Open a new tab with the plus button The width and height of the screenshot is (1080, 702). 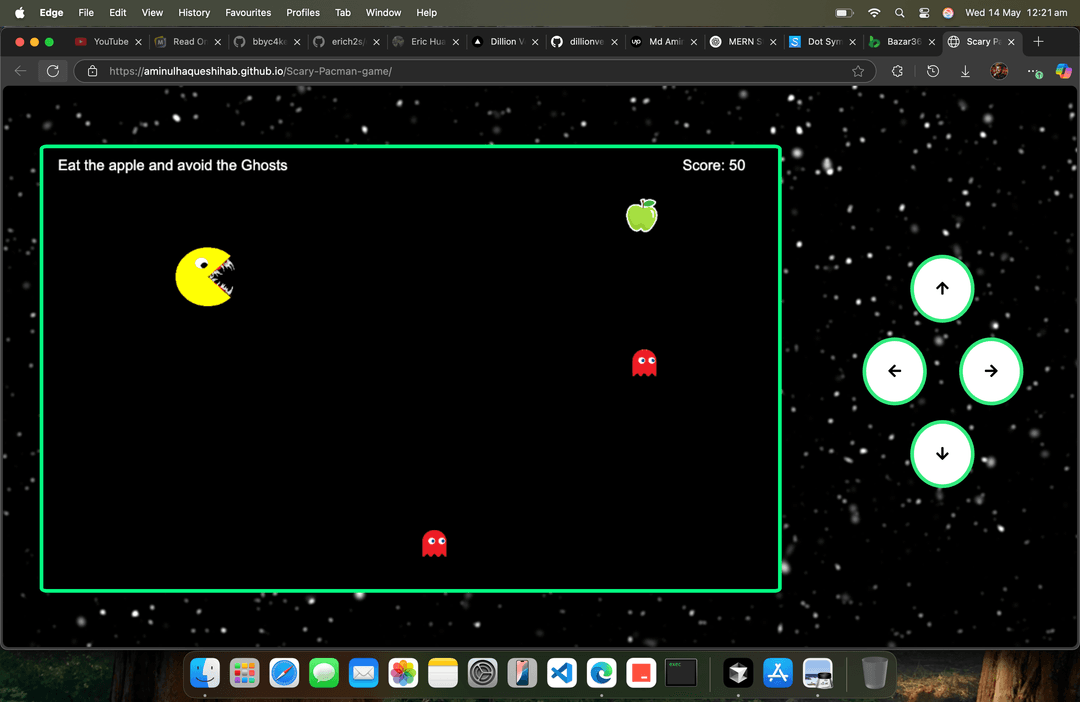(1038, 42)
